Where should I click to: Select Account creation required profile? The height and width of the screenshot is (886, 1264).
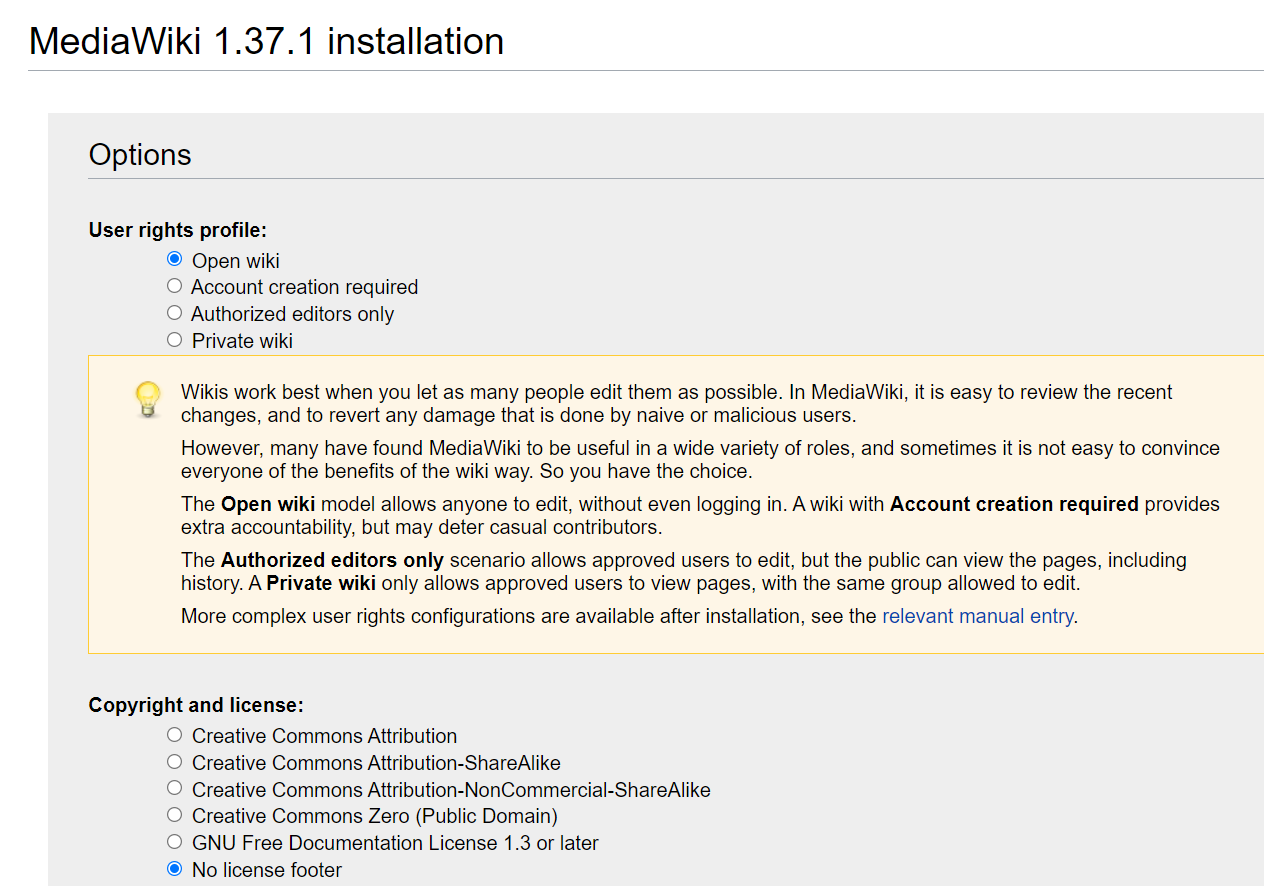pyautogui.click(x=174, y=285)
